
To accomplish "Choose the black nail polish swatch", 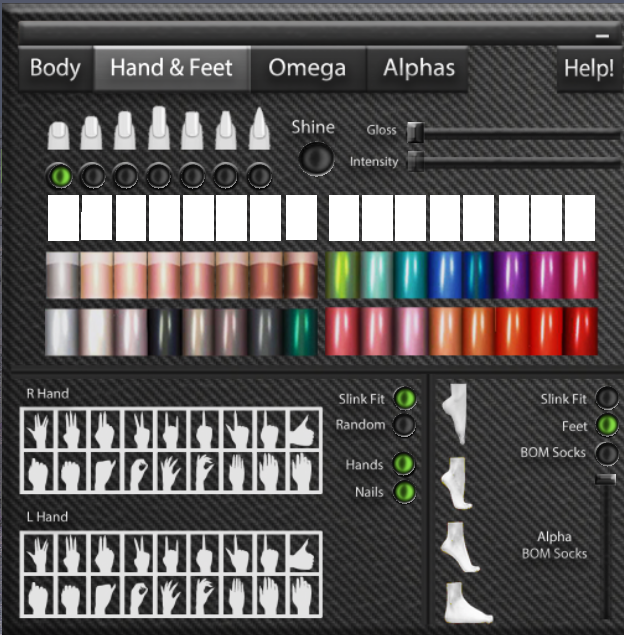I will pyautogui.click(x=164, y=332).
